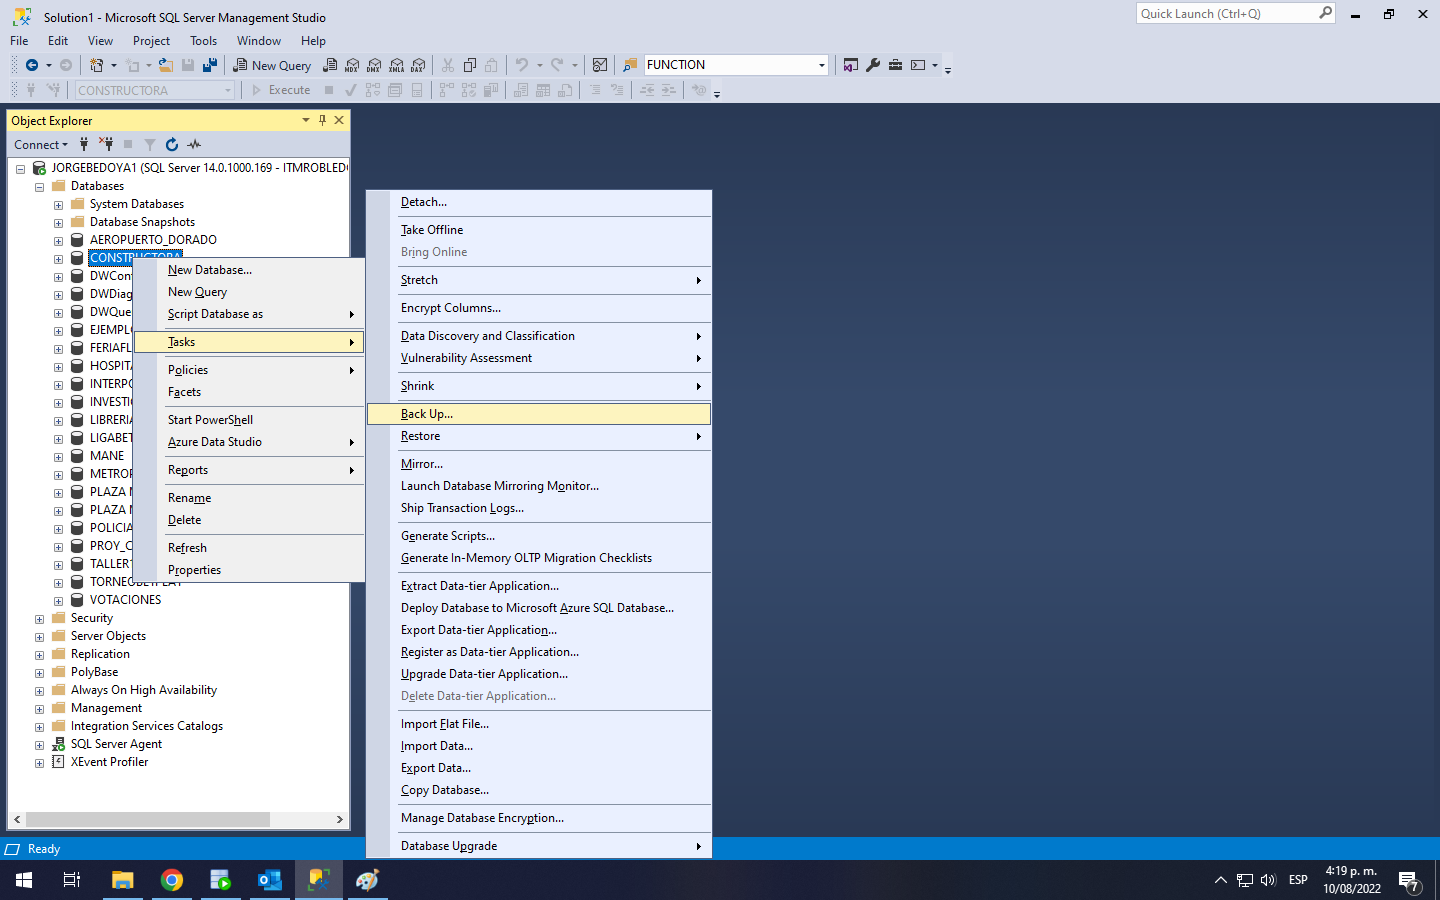Open Analysis Services XMLA Query icon

point(396,65)
